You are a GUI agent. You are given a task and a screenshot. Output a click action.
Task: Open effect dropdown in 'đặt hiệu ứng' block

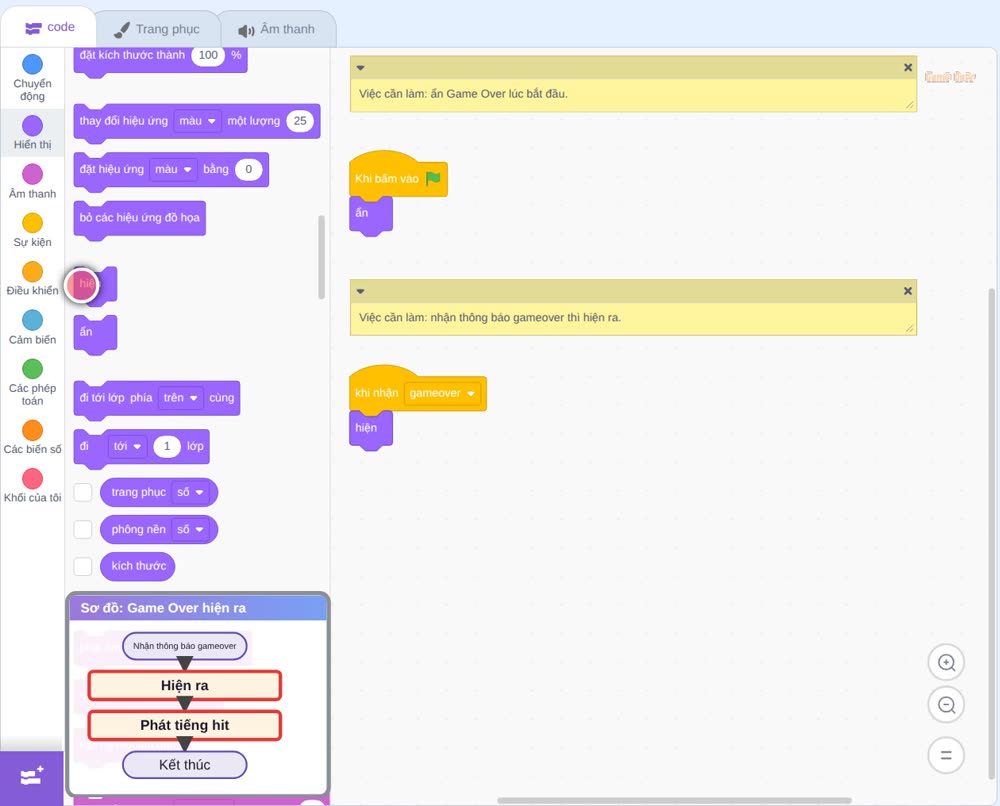point(173,170)
